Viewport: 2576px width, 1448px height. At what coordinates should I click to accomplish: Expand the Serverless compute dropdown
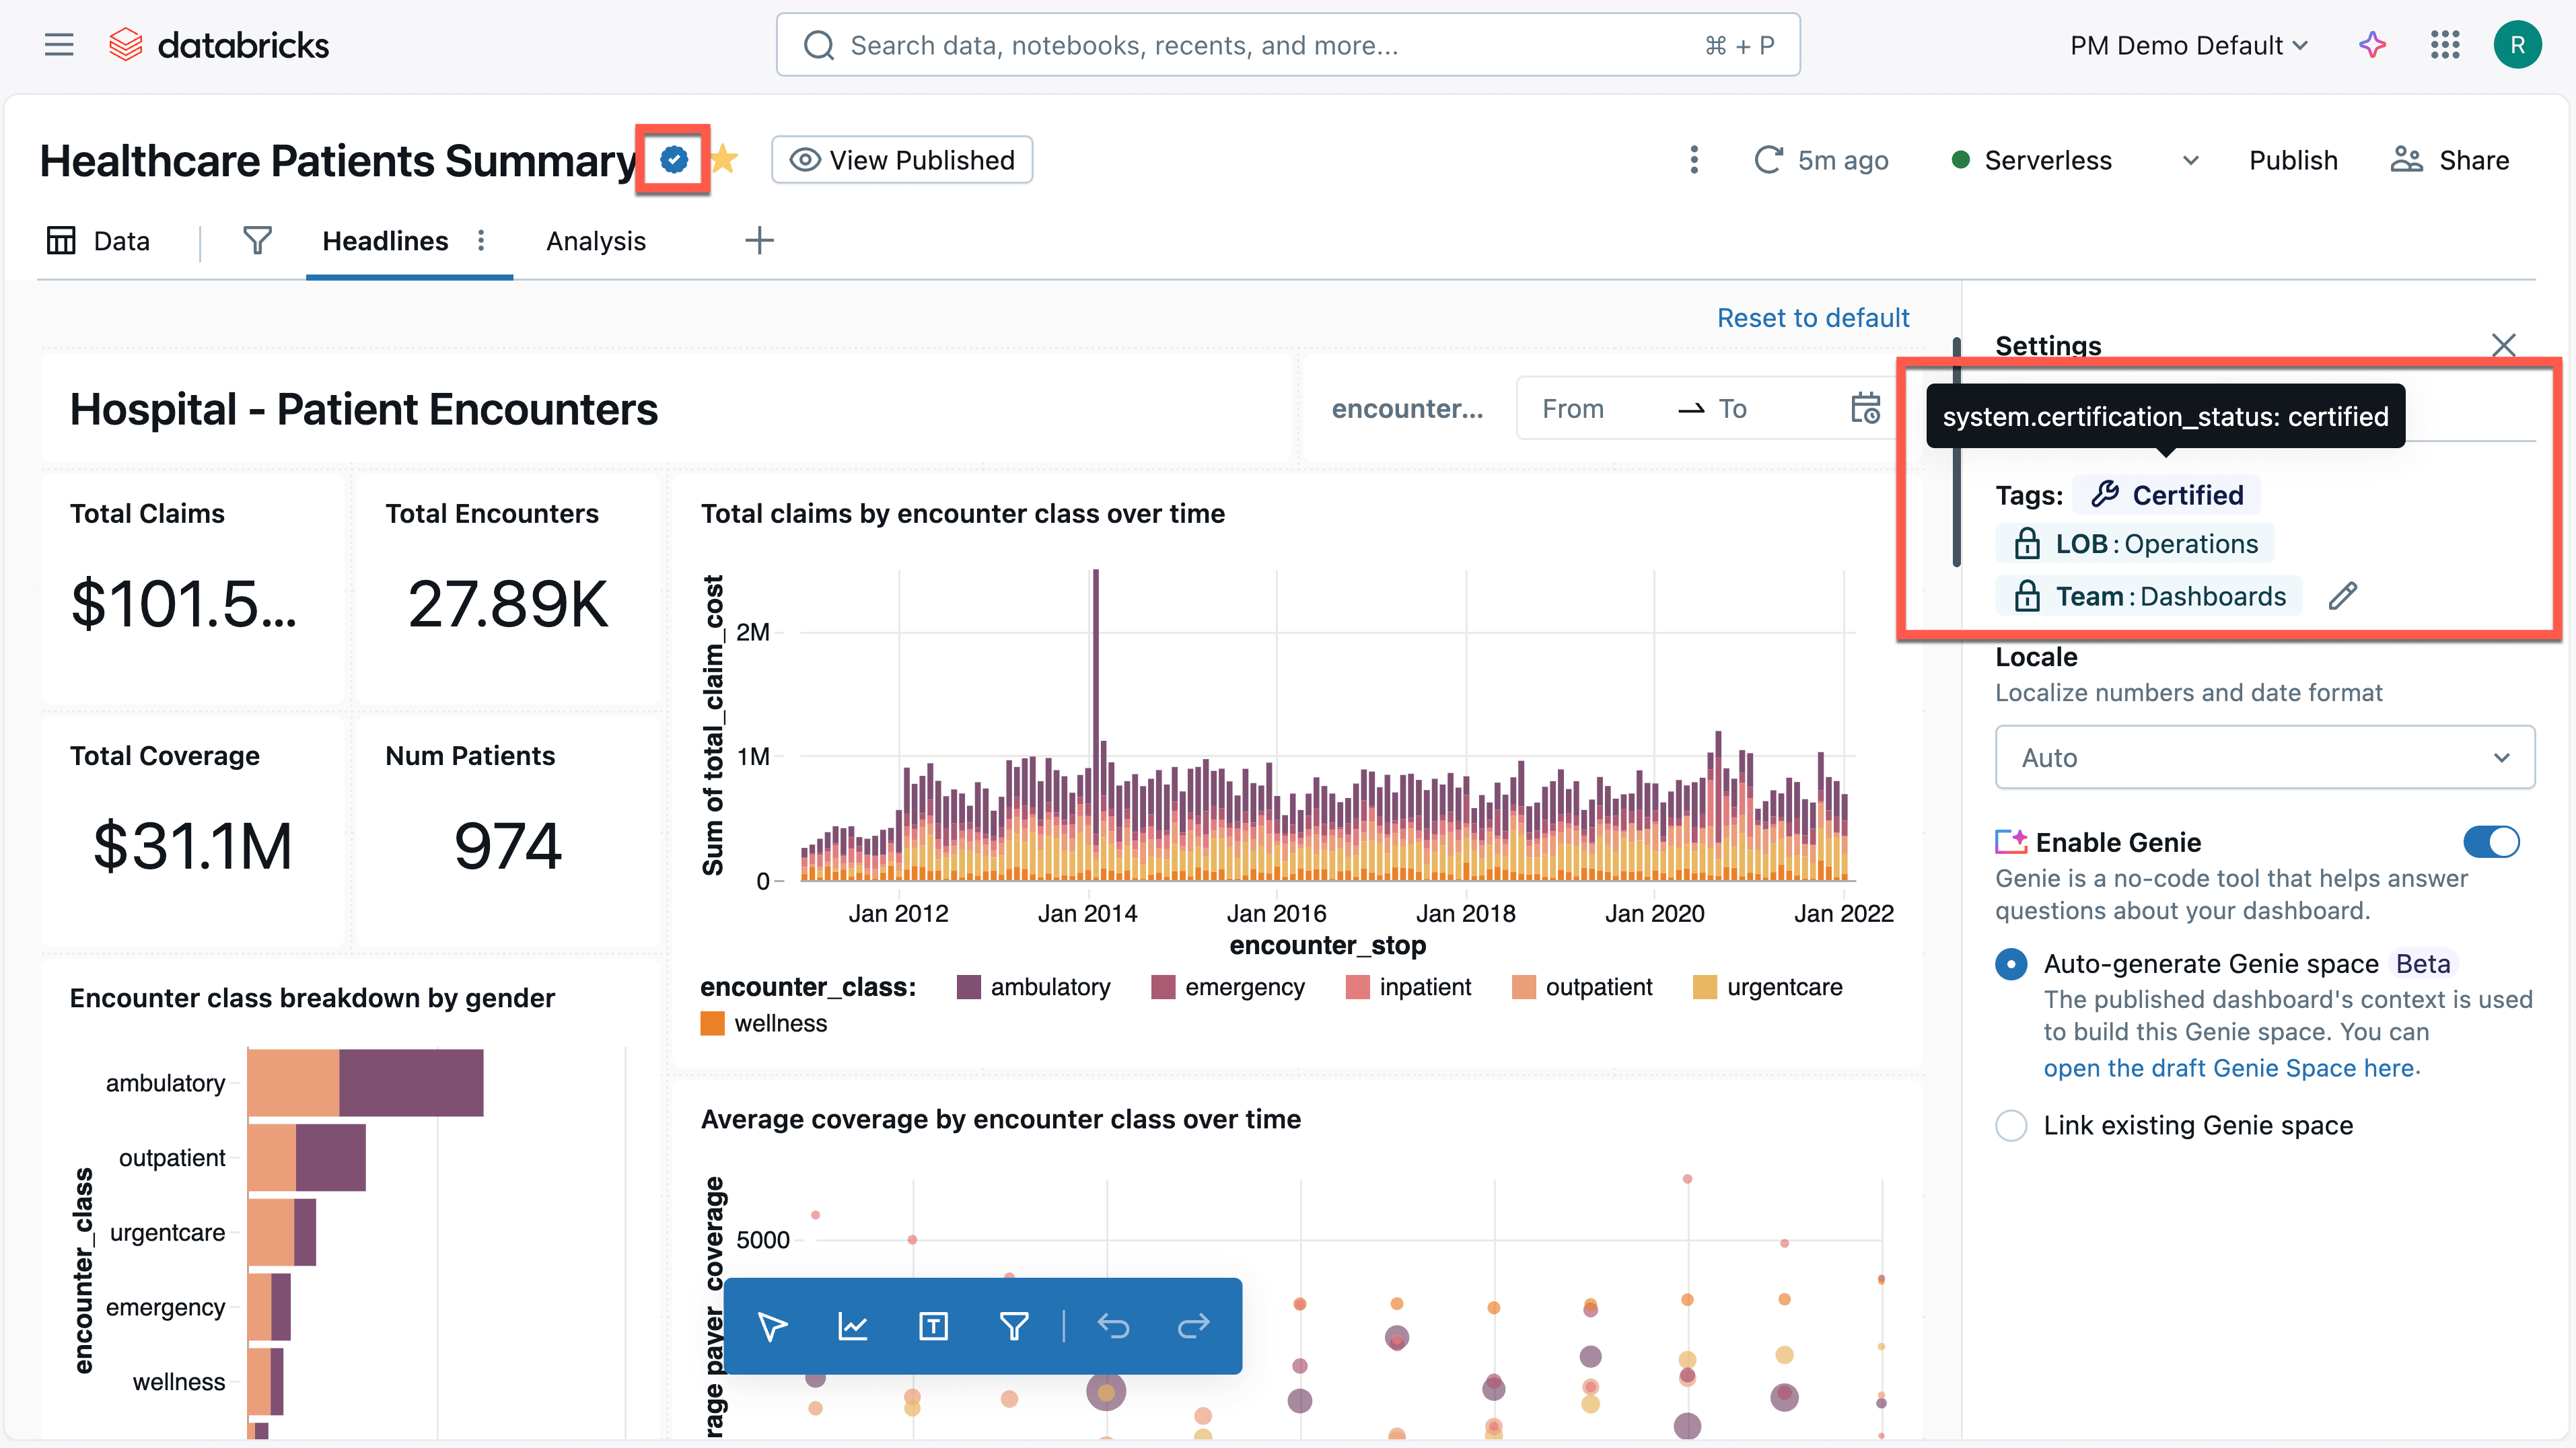(x=2190, y=160)
